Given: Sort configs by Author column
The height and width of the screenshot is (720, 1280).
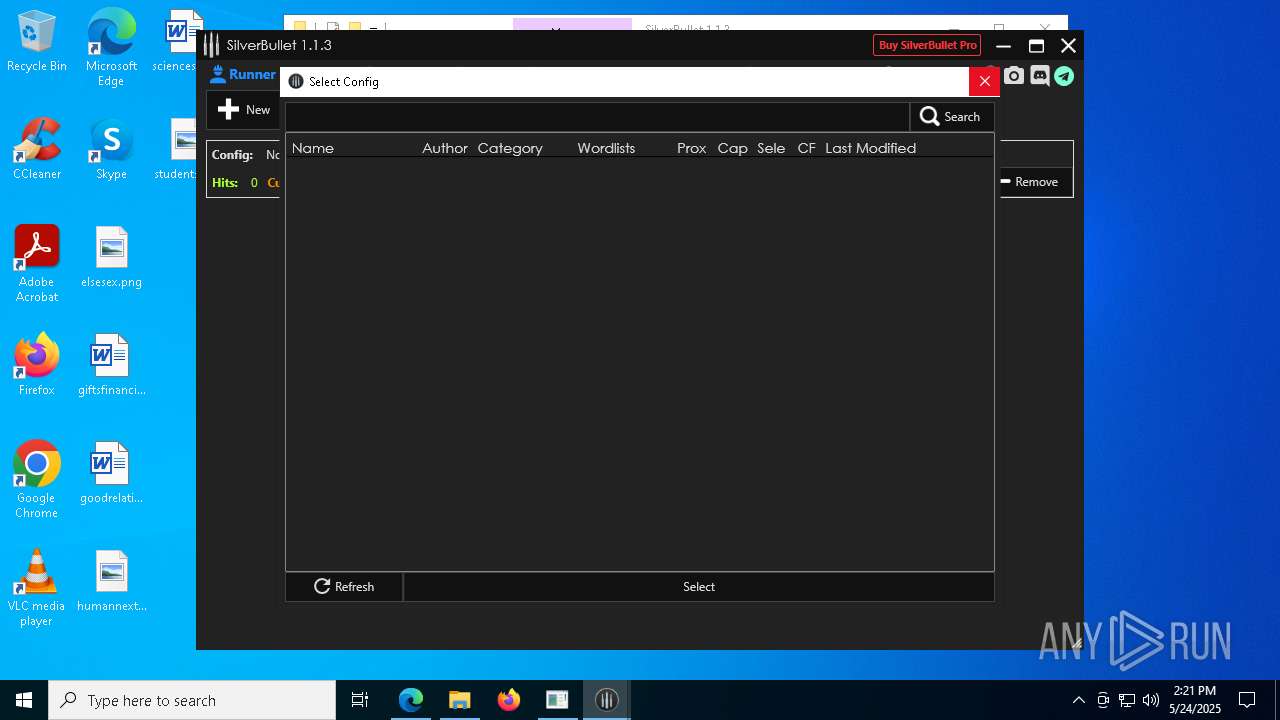Looking at the screenshot, I should pos(445,148).
